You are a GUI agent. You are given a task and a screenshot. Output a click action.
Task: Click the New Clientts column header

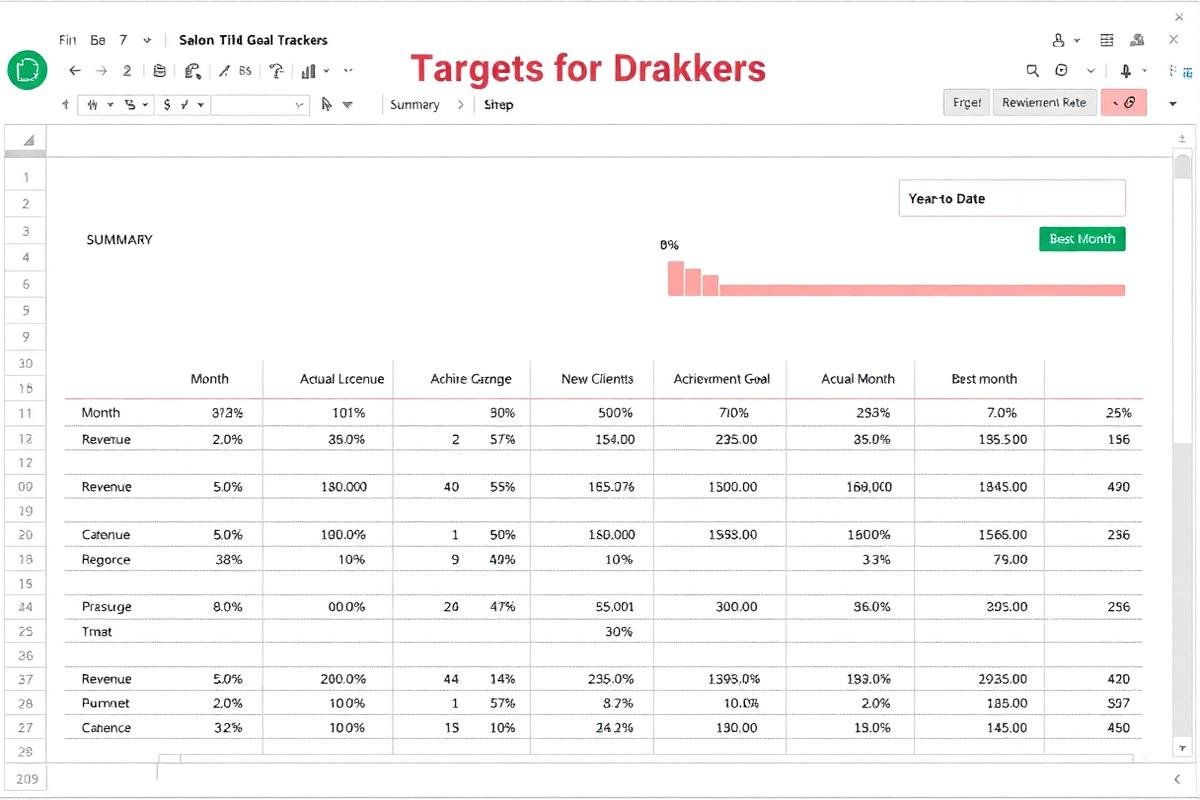597,379
